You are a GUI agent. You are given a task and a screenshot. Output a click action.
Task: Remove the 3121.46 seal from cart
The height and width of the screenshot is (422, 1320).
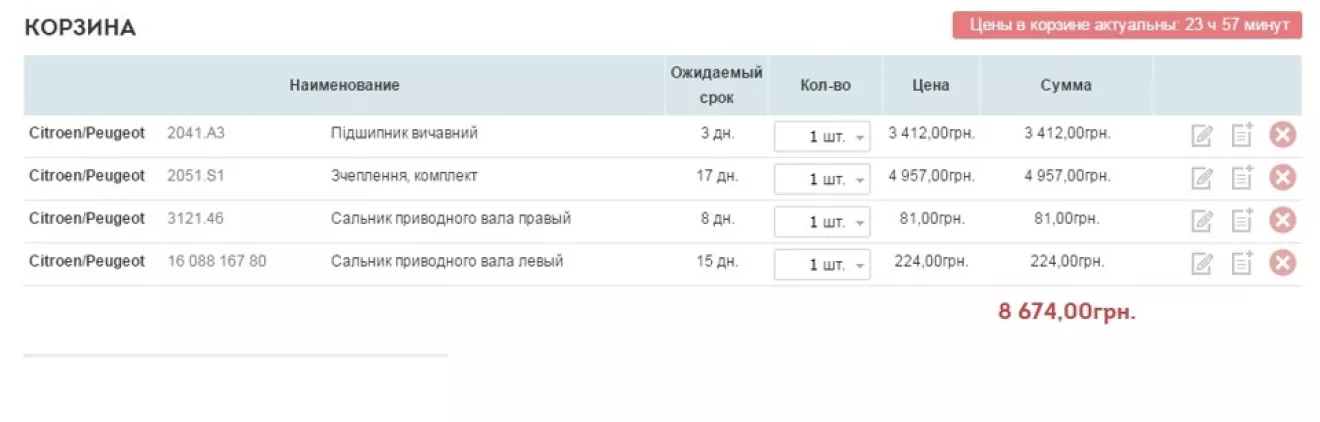(1282, 220)
